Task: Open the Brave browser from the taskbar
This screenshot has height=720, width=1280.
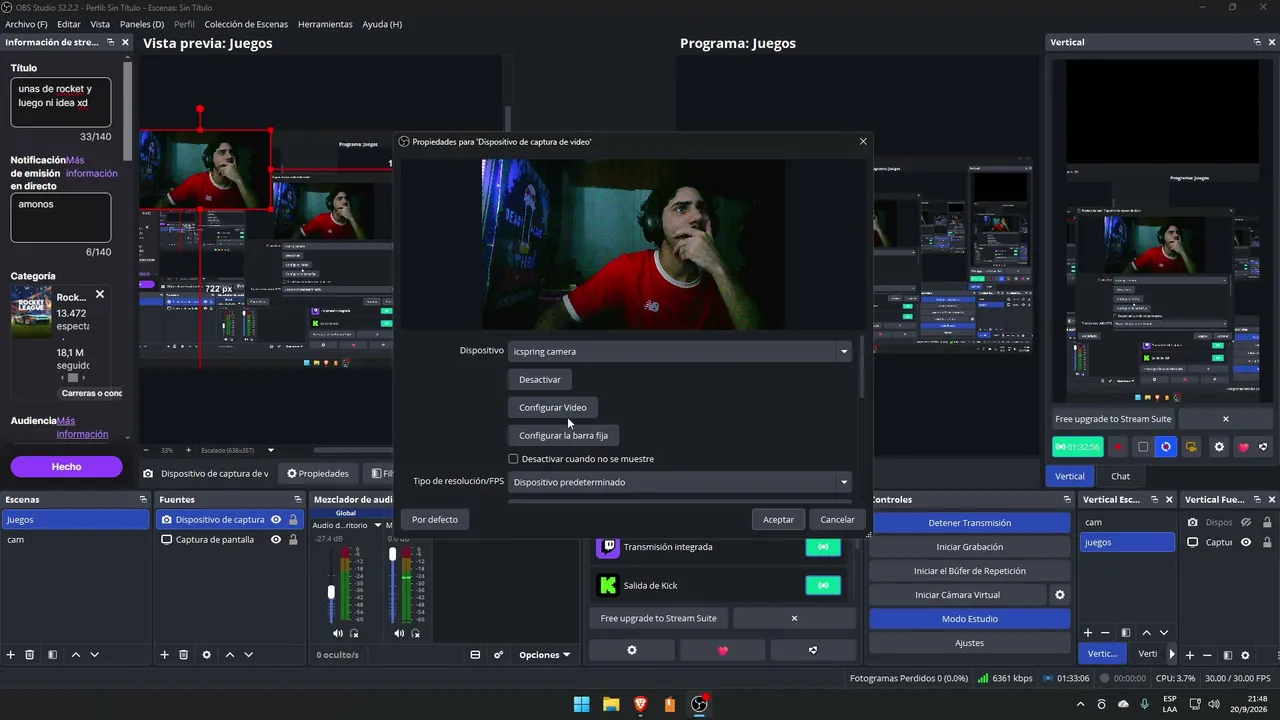Action: click(x=641, y=704)
